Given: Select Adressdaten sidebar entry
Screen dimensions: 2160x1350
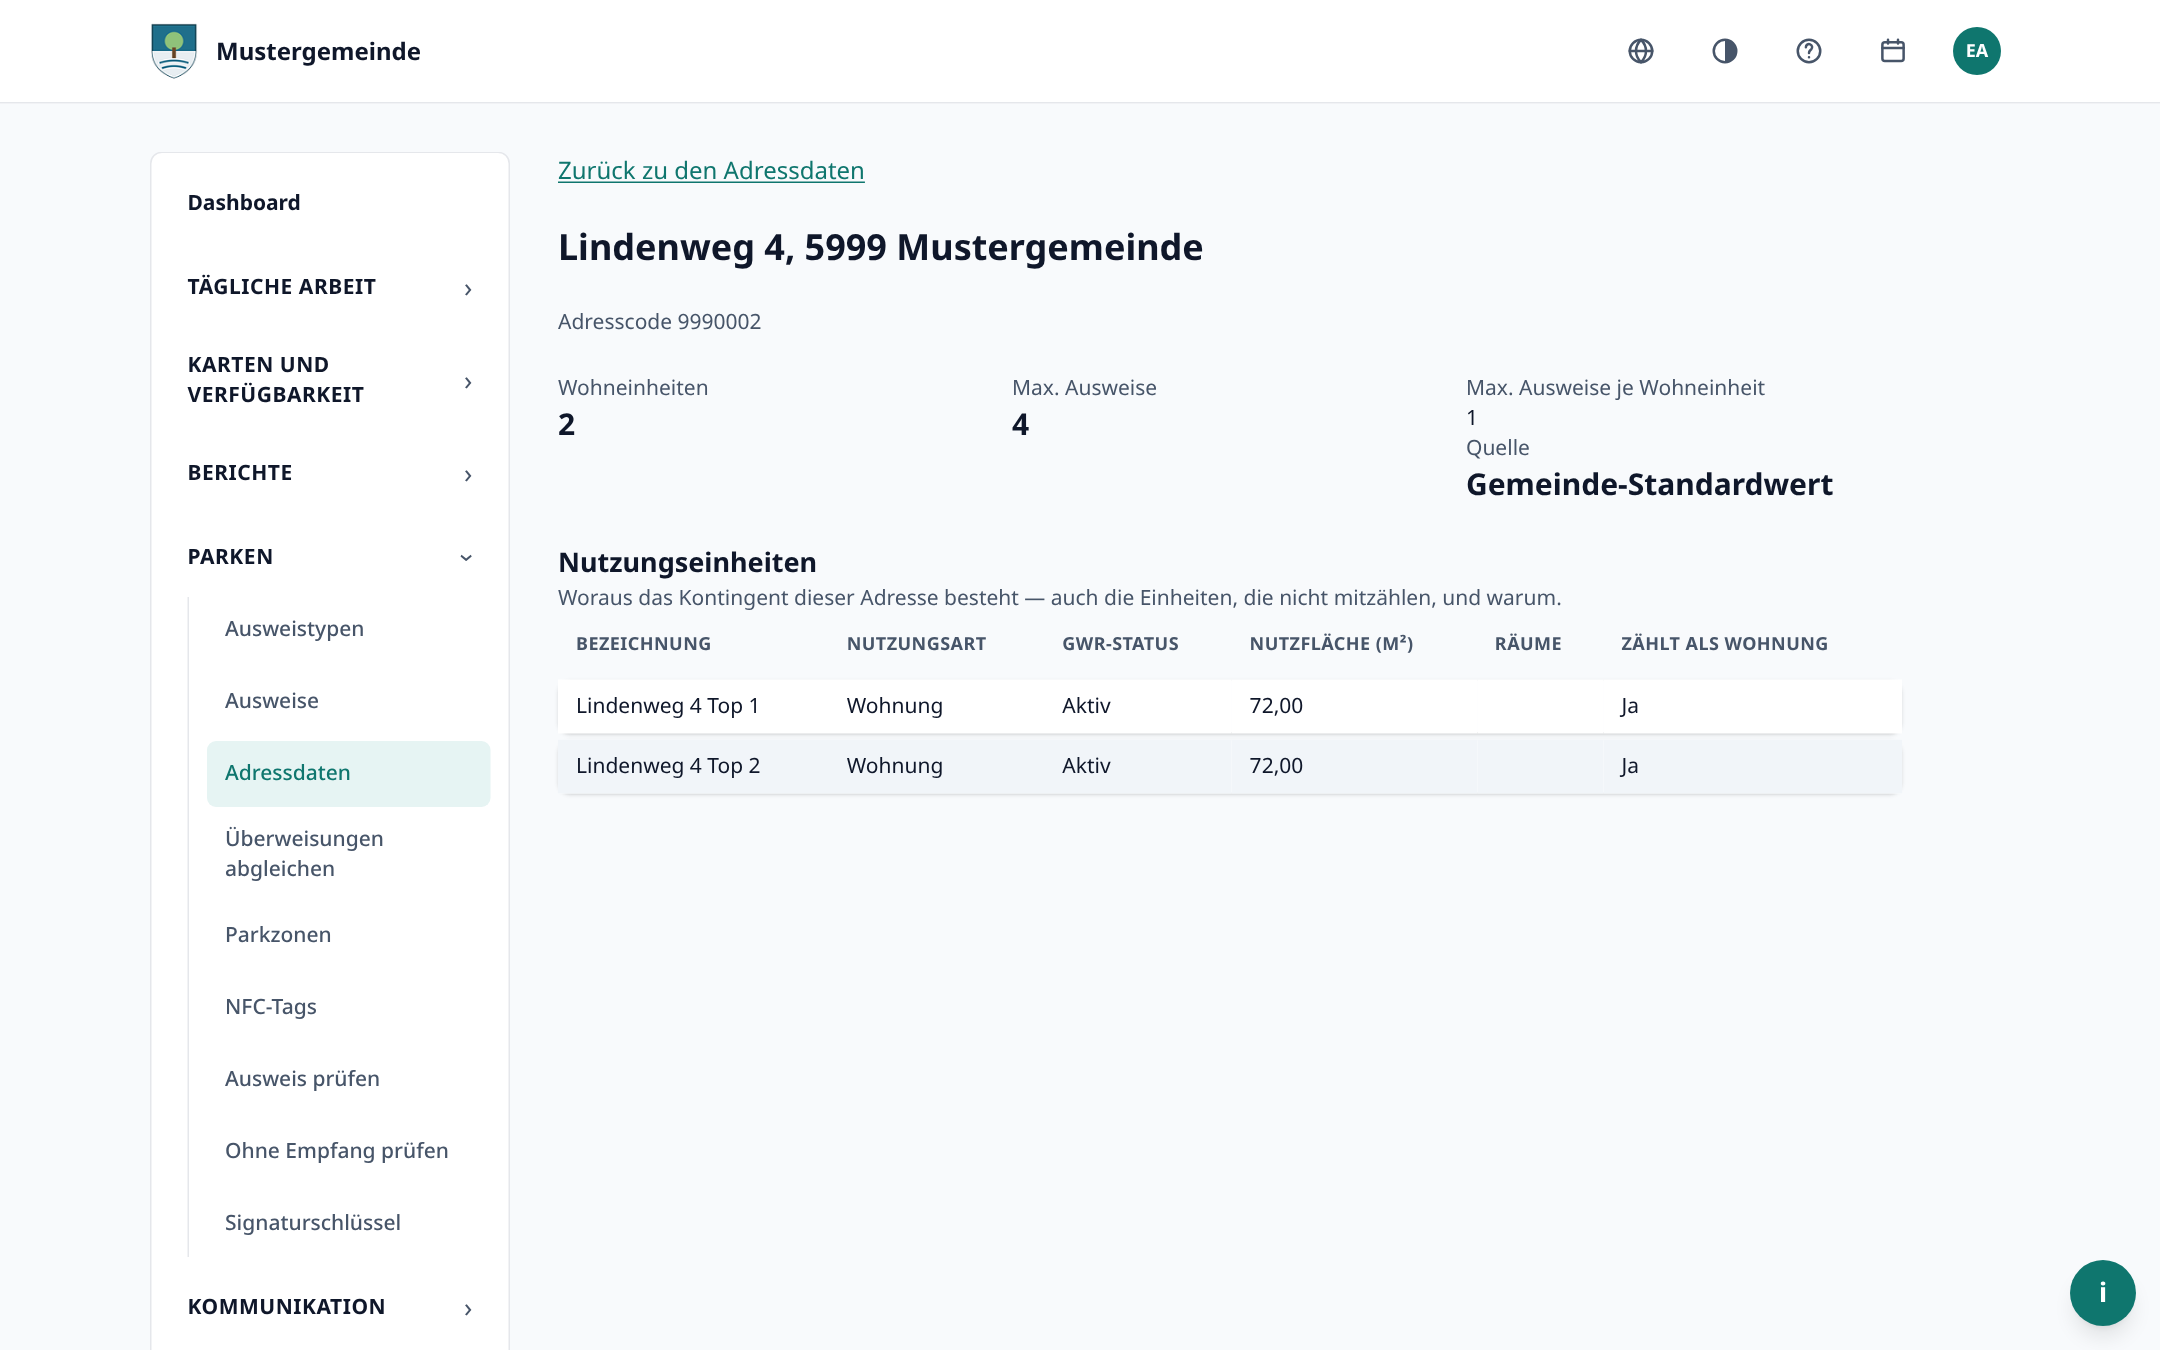Looking at the screenshot, I should [x=348, y=773].
